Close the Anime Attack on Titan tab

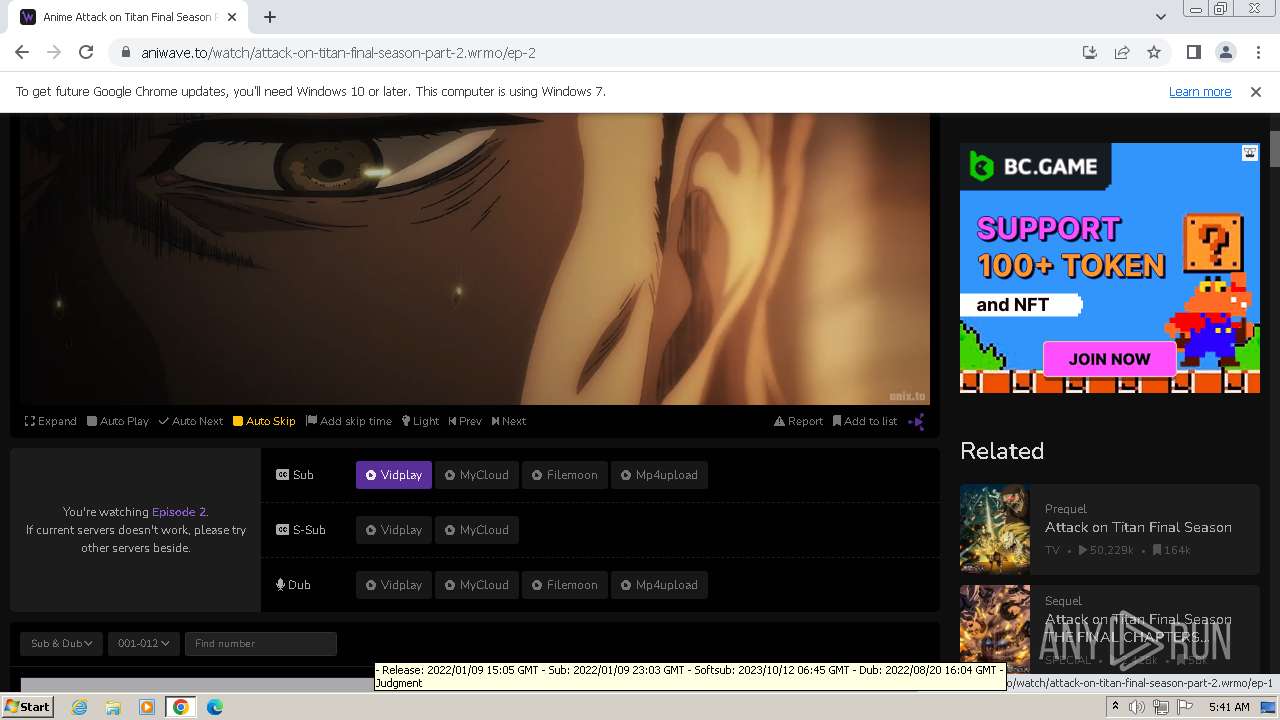(x=232, y=17)
